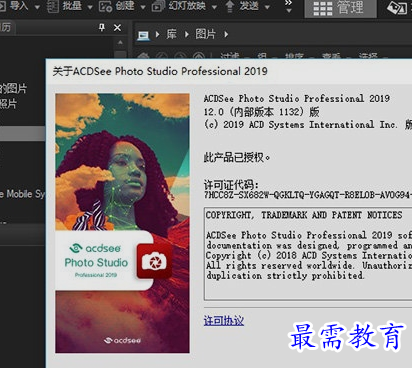Click the ACDSee Photo Studio splash image
This screenshot has width=412, height=368.
click(122, 223)
